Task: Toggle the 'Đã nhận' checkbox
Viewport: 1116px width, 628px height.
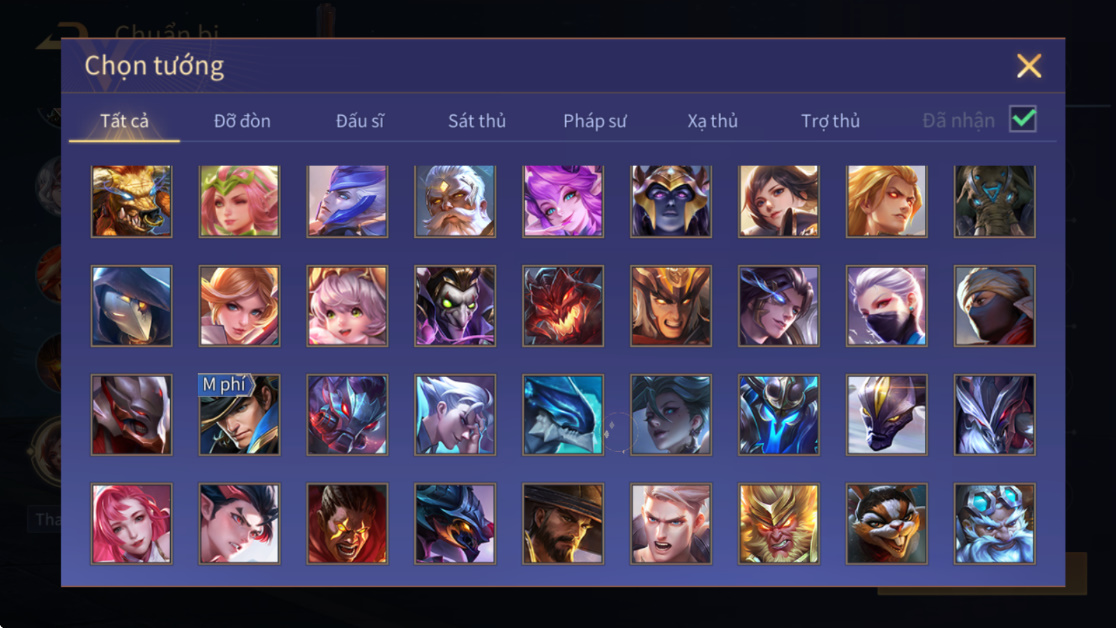Action: (x=1023, y=119)
